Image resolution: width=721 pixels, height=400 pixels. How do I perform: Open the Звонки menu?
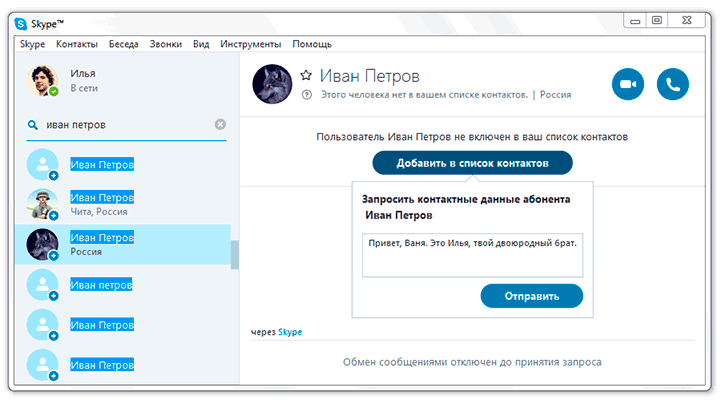[166, 44]
